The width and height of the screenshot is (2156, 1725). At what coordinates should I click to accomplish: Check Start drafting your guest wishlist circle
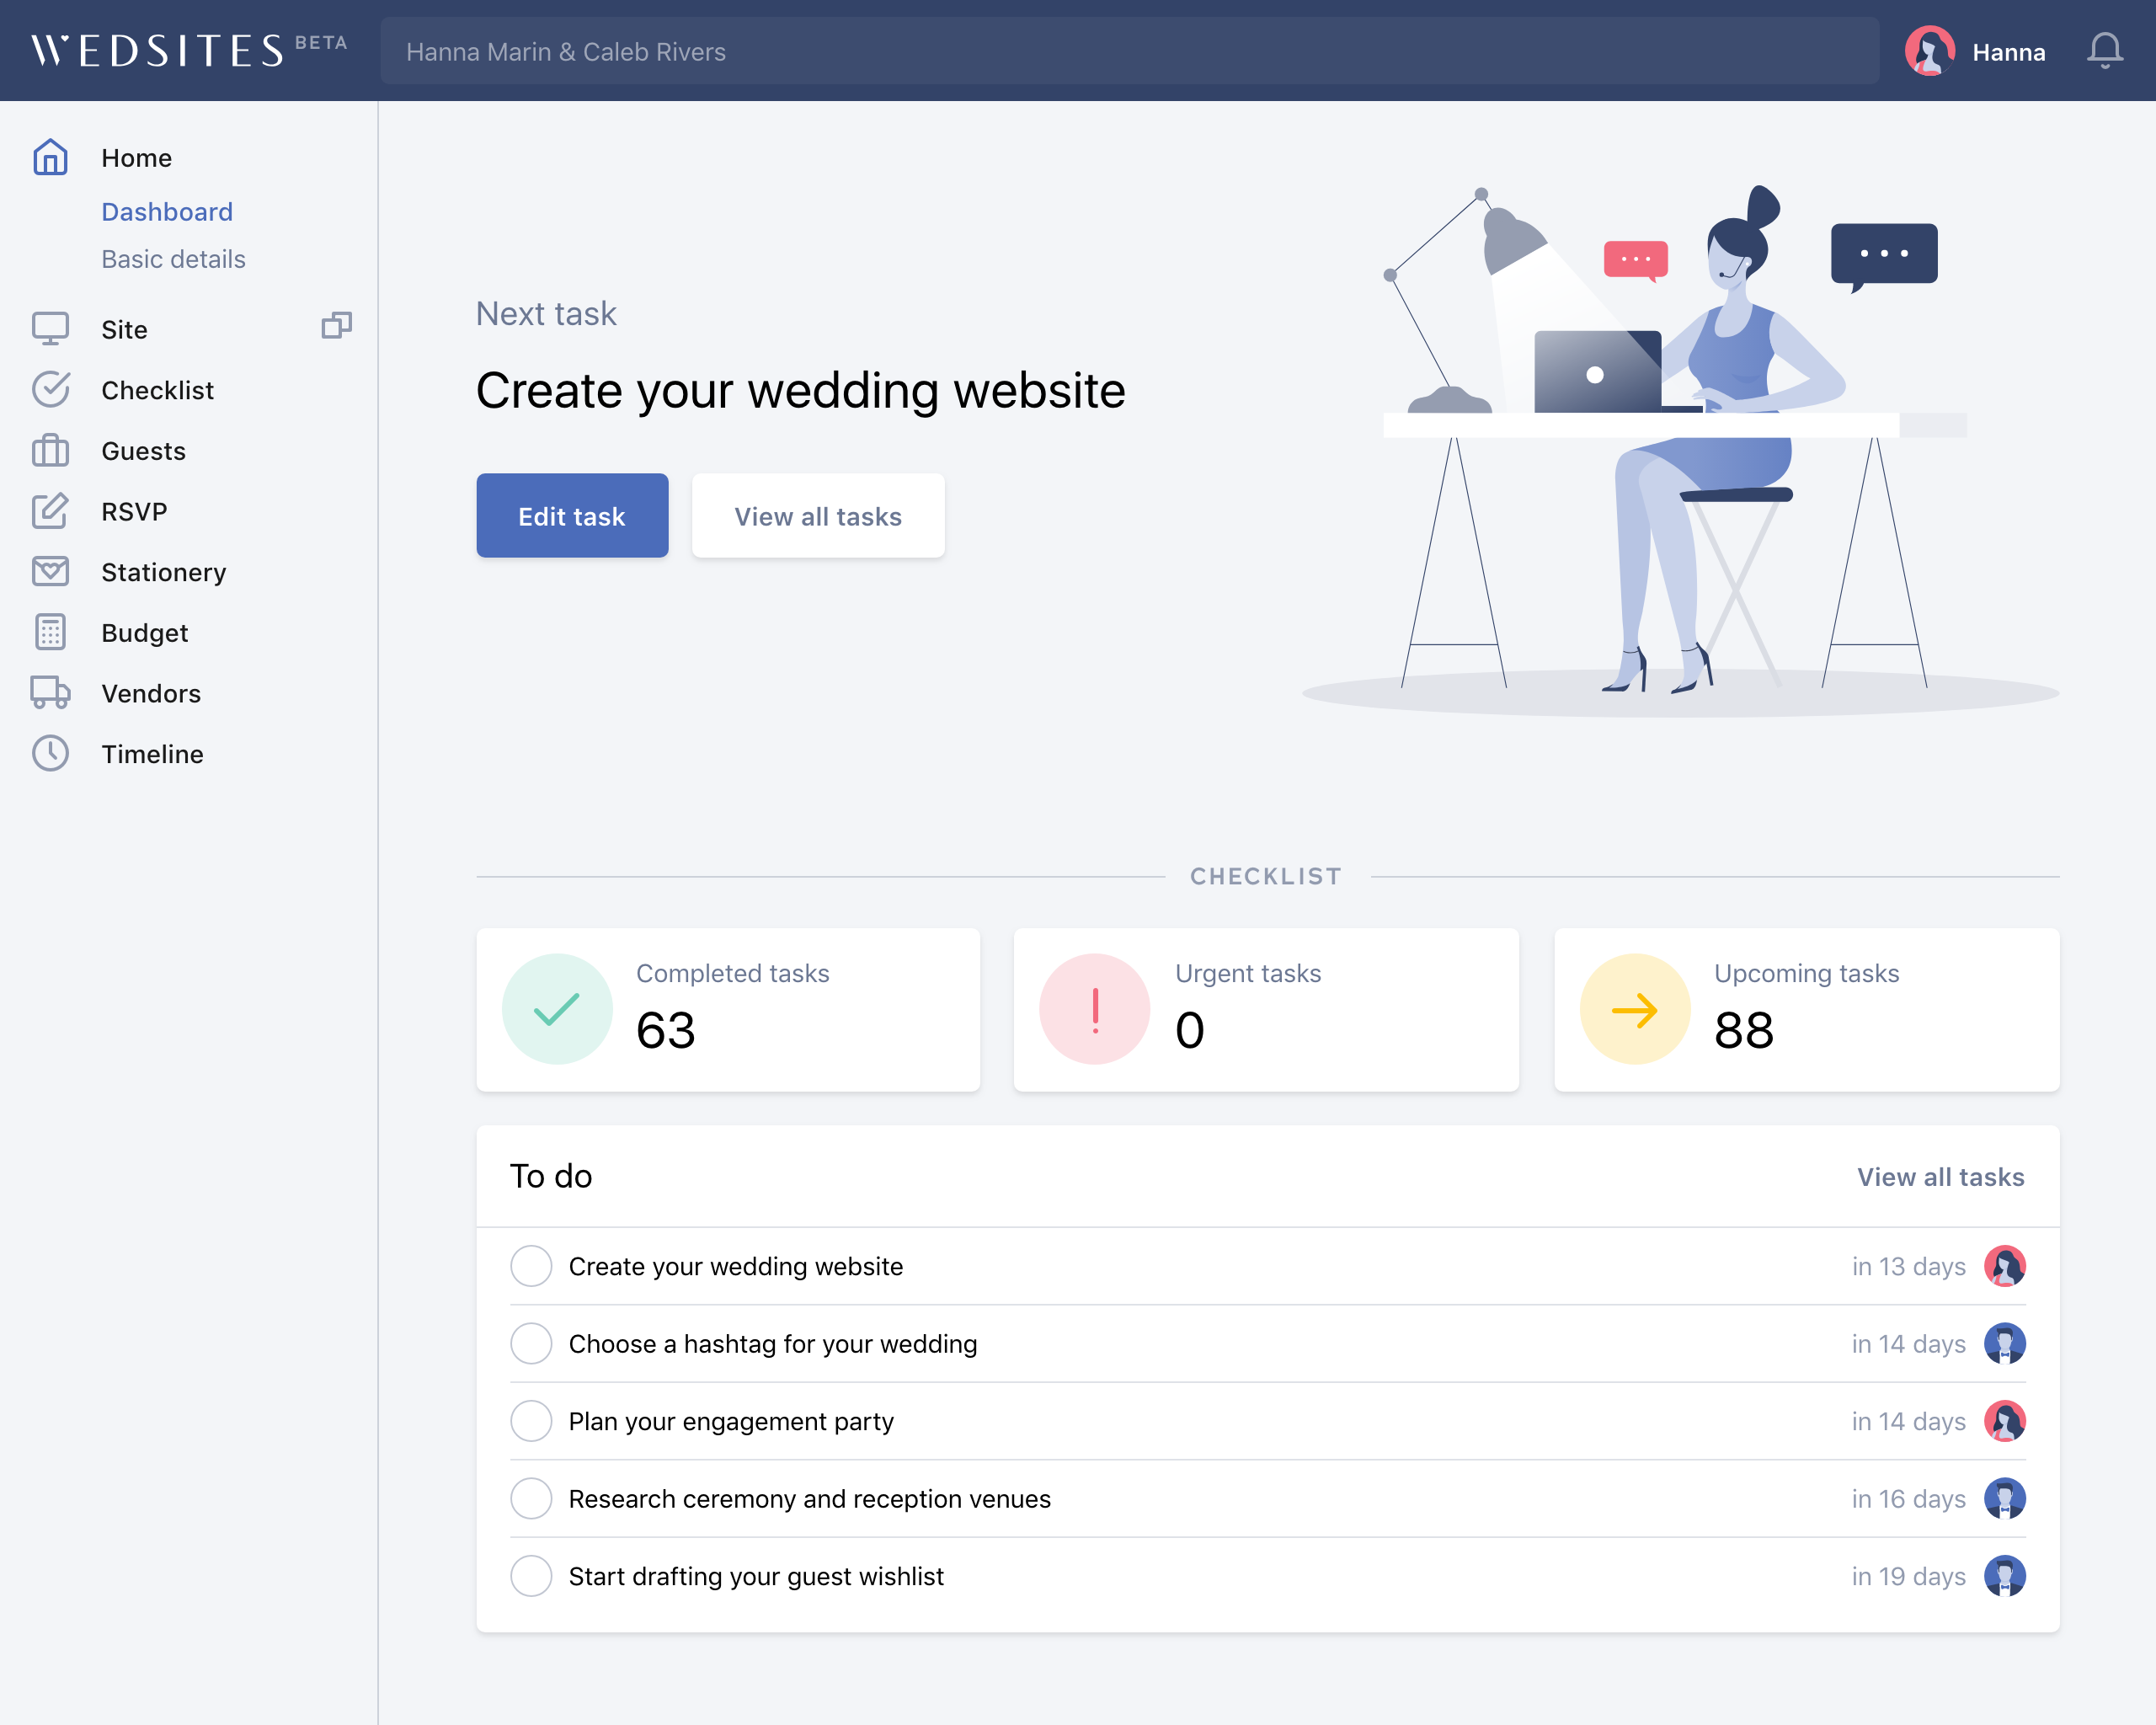tap(531, 1576)
